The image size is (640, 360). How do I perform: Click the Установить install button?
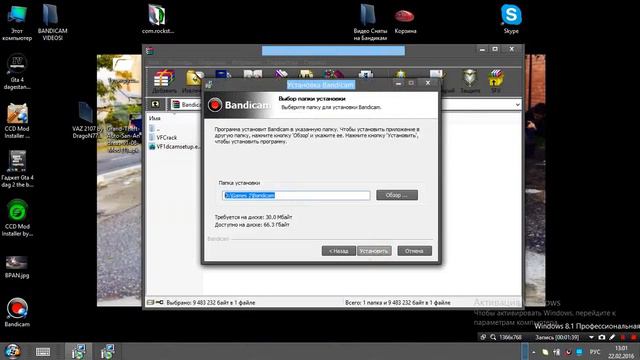374,251
